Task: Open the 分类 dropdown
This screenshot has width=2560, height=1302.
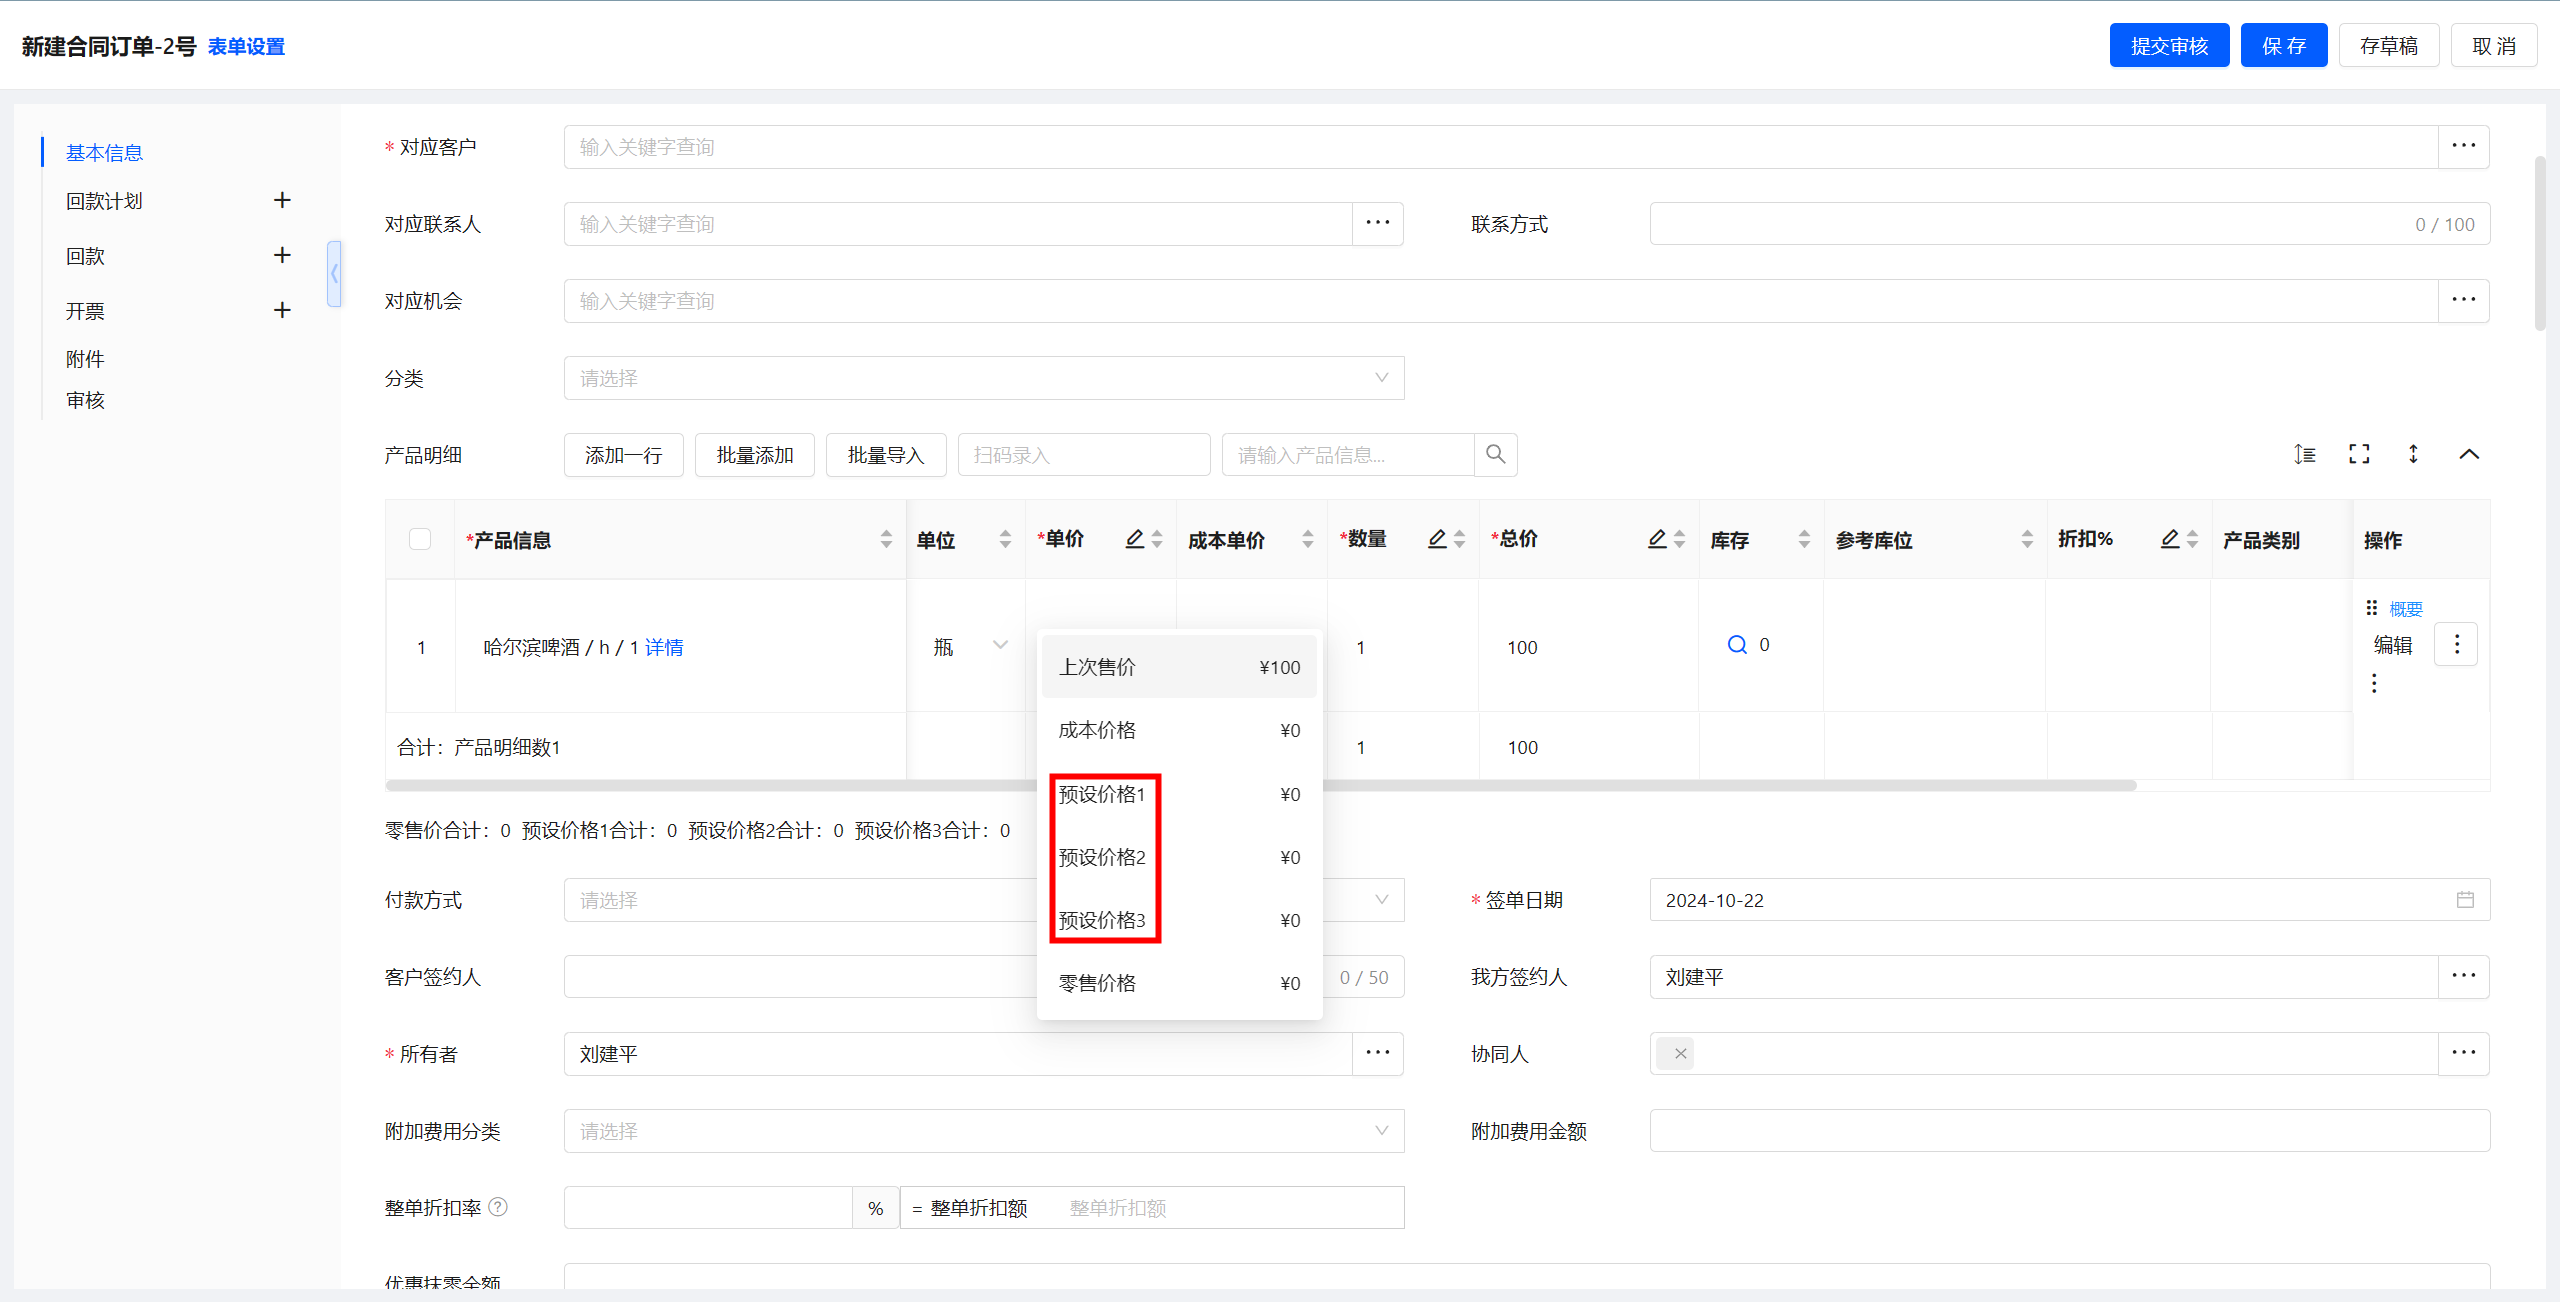Action: coord(984,378)
